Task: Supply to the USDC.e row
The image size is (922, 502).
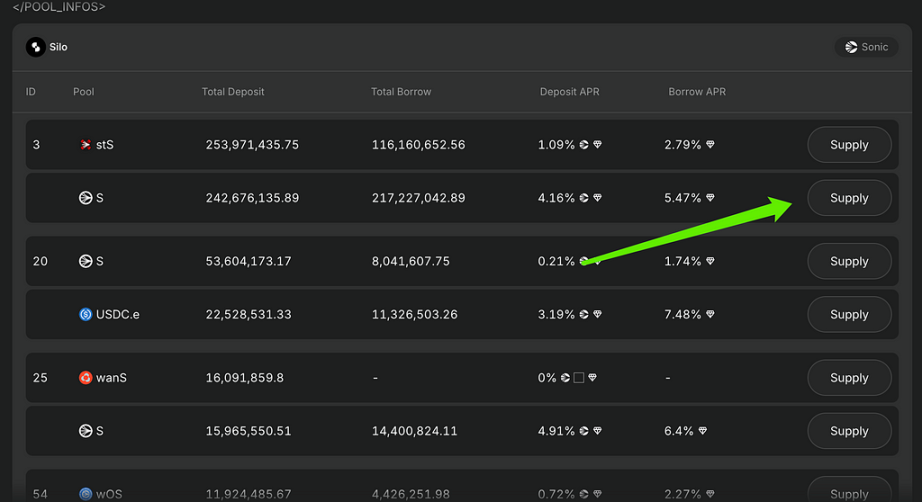Action: point(849,314)
